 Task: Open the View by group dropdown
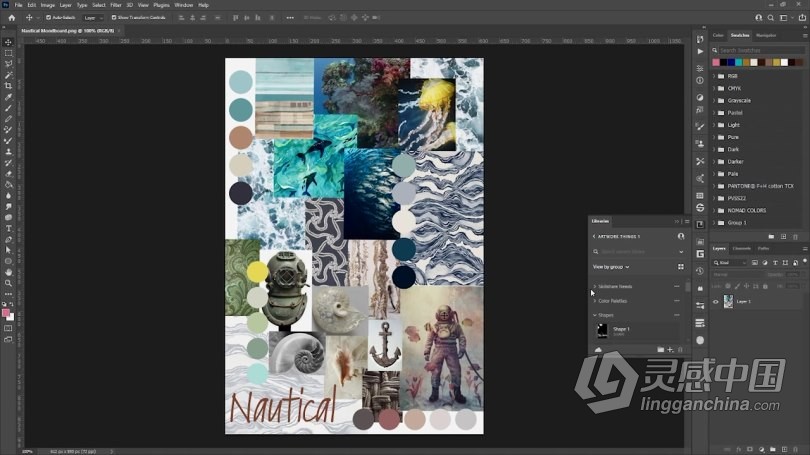[611, 267]
